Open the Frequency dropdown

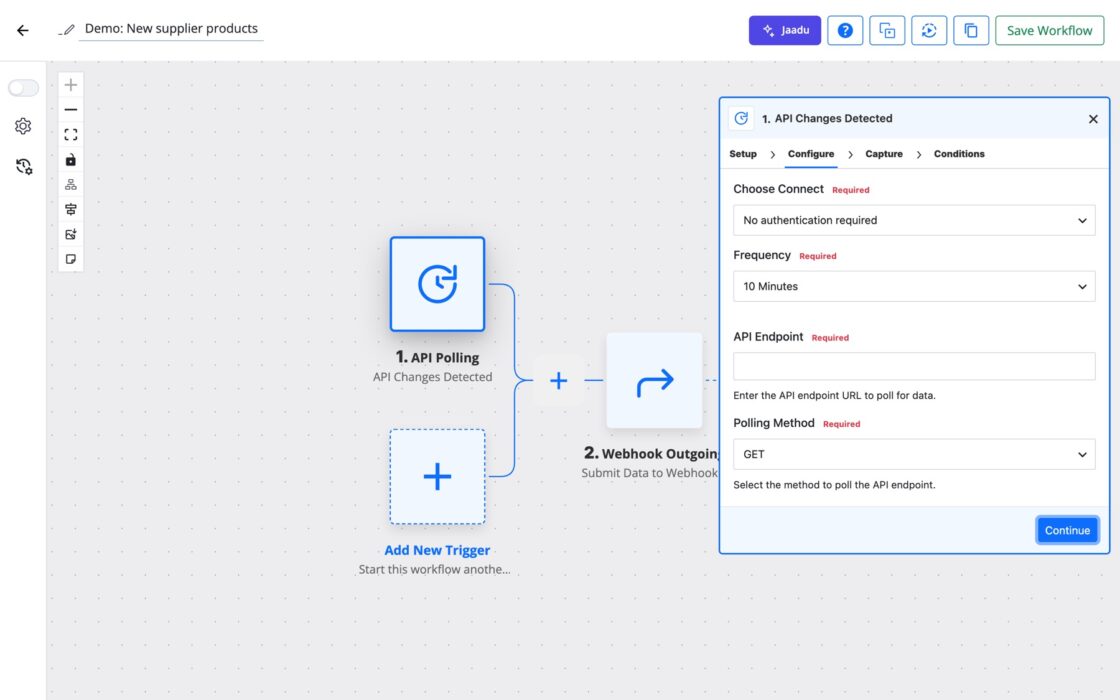coord(914,286)
